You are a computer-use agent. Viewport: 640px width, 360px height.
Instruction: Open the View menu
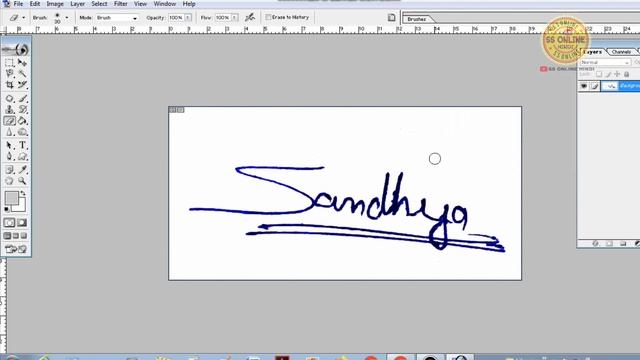[x=140, y=4]
